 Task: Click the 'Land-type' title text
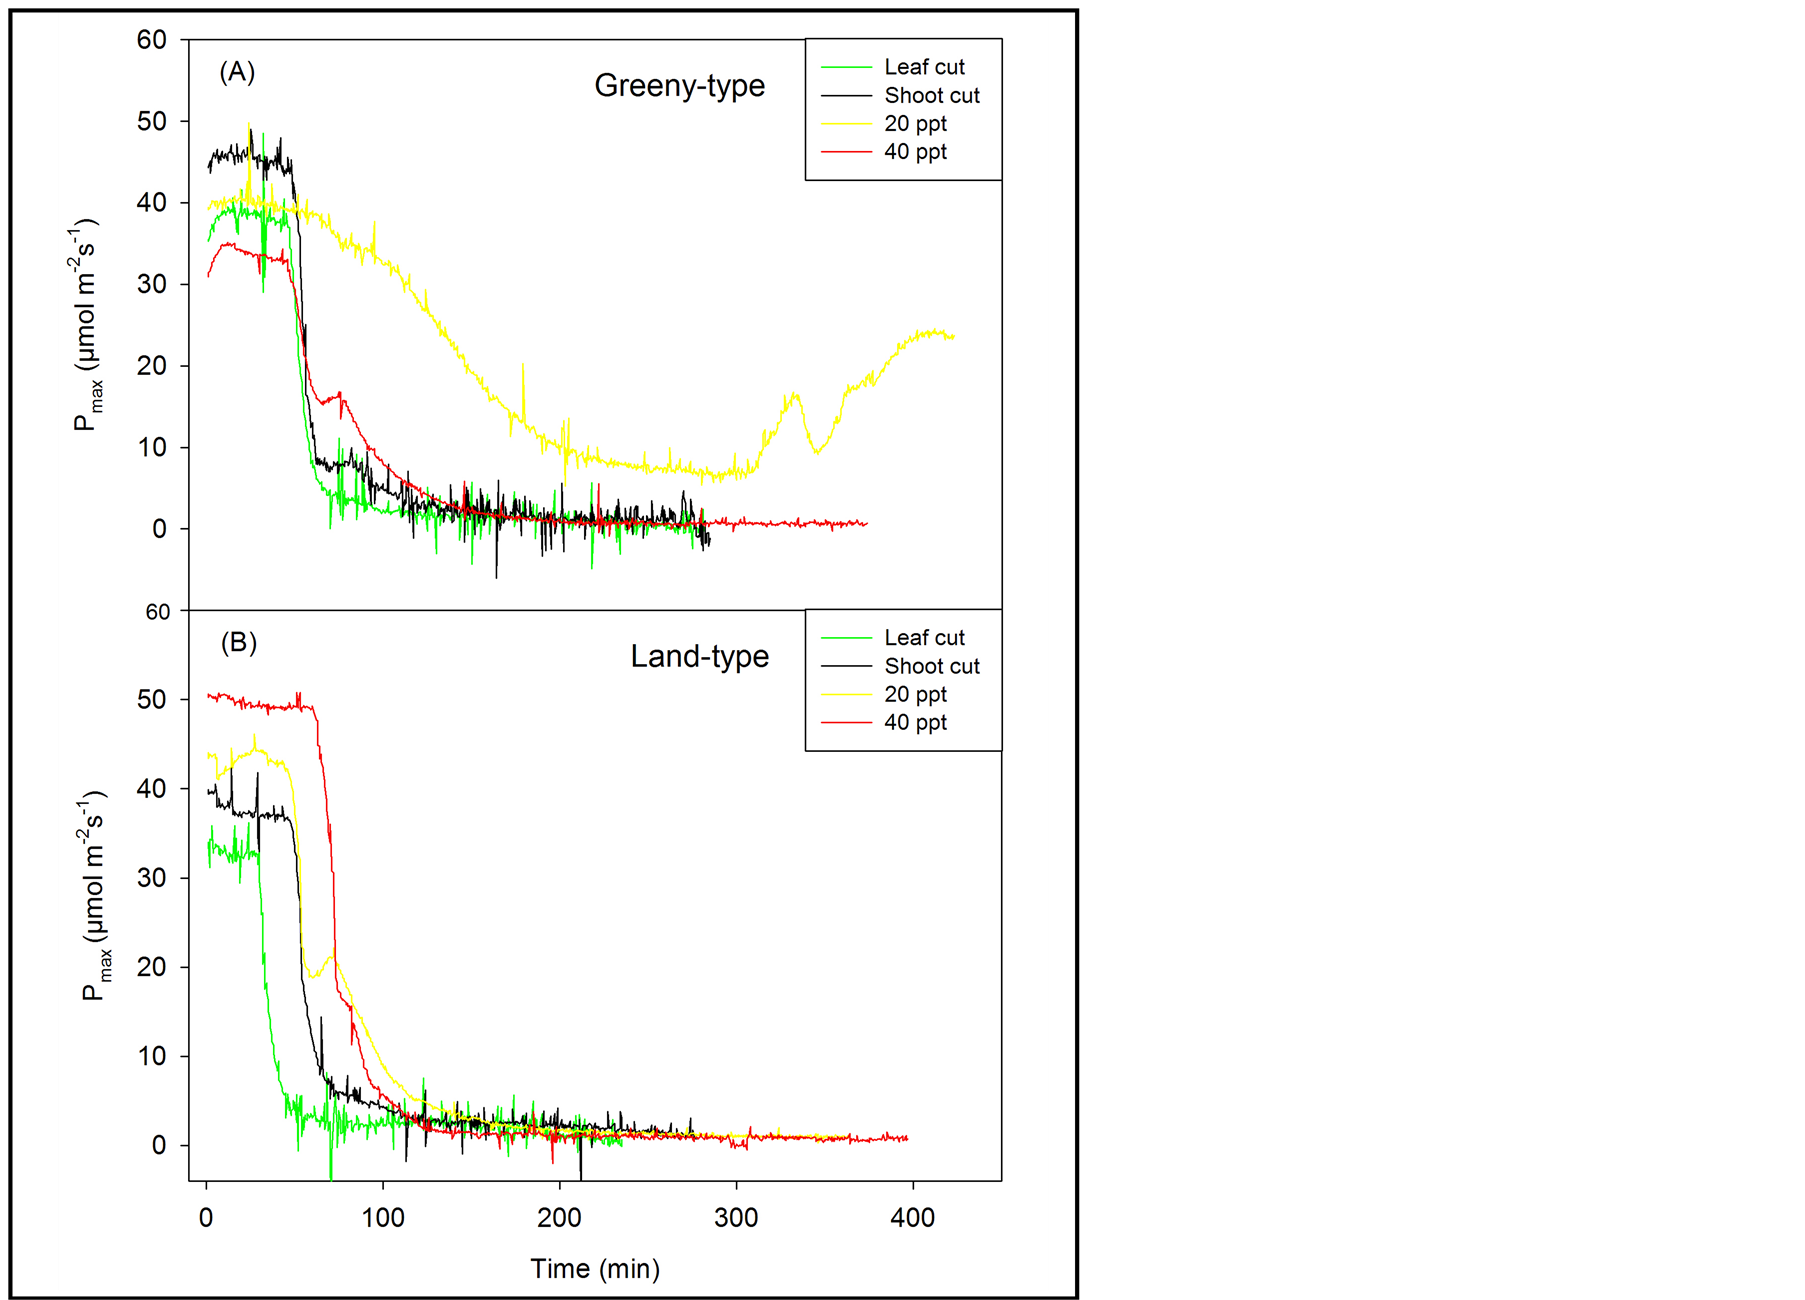(700, 657)
